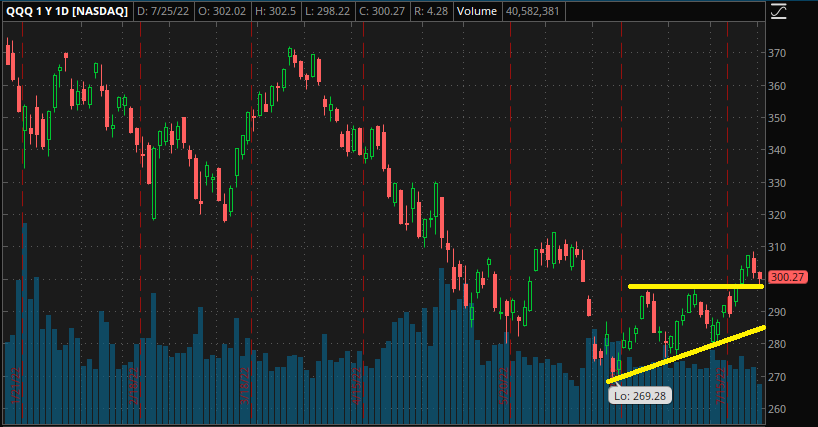
Task: Click the 2/18/22 expiration date marker
Action: [134, 386]
